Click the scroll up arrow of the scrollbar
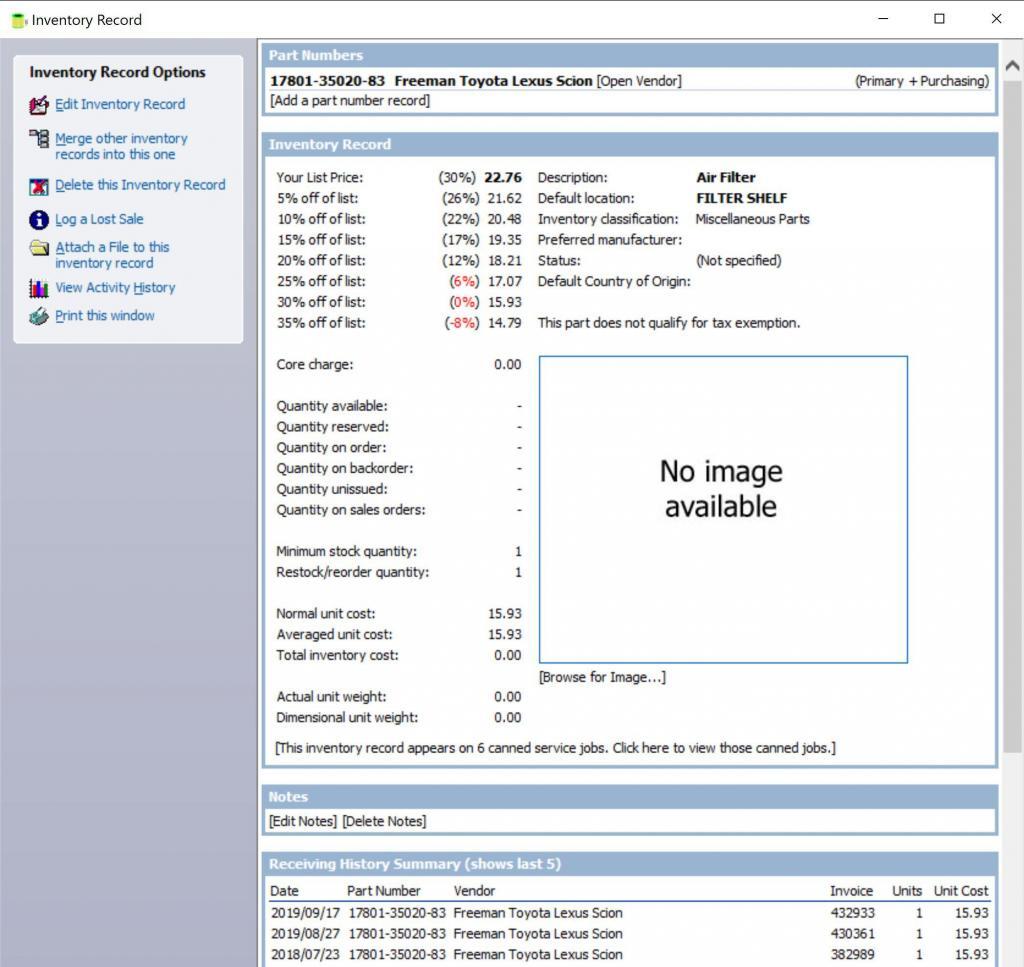Image resolution: width=1024 pixels, height=967 pixels. (1012, 65)
